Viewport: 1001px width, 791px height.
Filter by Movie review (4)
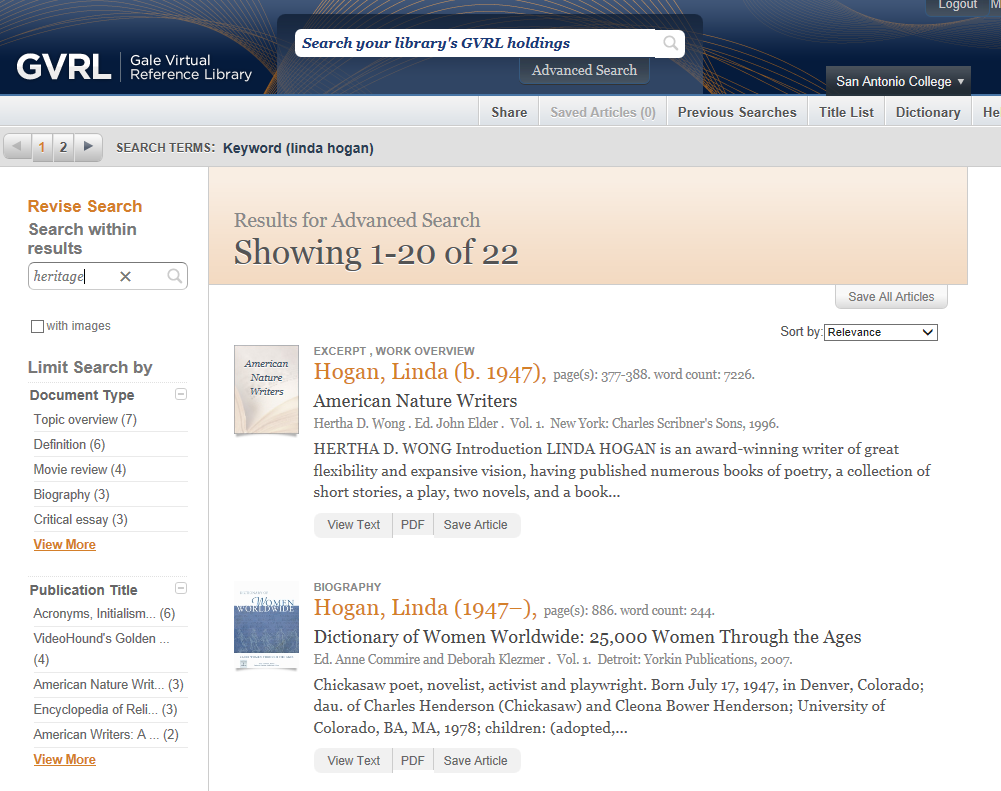(80, 469)
